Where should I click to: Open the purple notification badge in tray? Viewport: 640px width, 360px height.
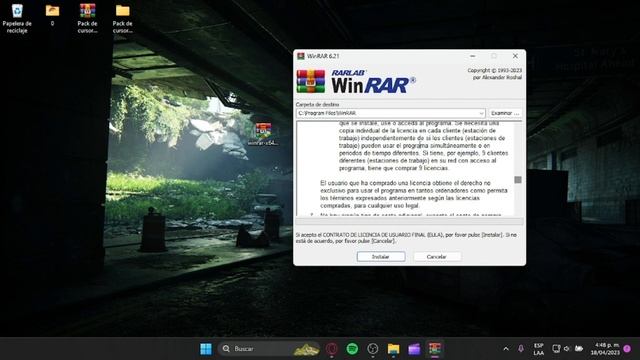click(627, 349)
